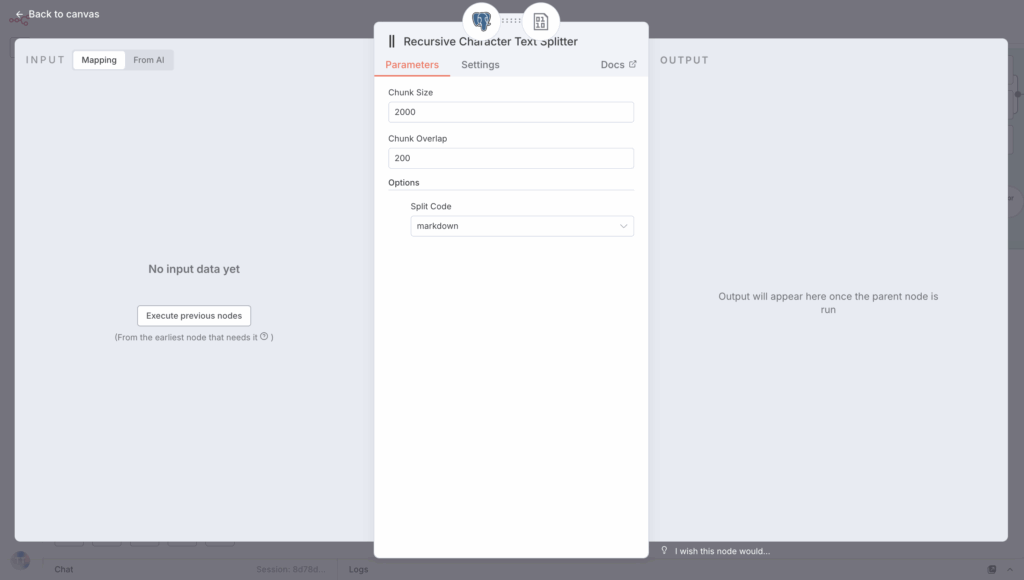Click the drag handle dots between node icons
Image resolution: width=1024 pixels, height=580 pixels.
(x=511, y=20)
